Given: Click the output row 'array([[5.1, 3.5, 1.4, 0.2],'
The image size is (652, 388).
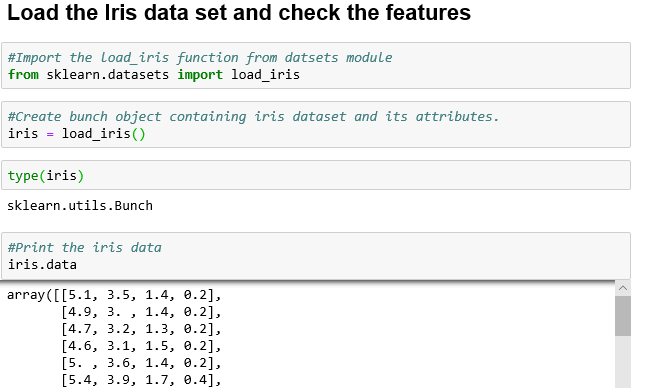Looking at the screenshot, I should (114, 295).
